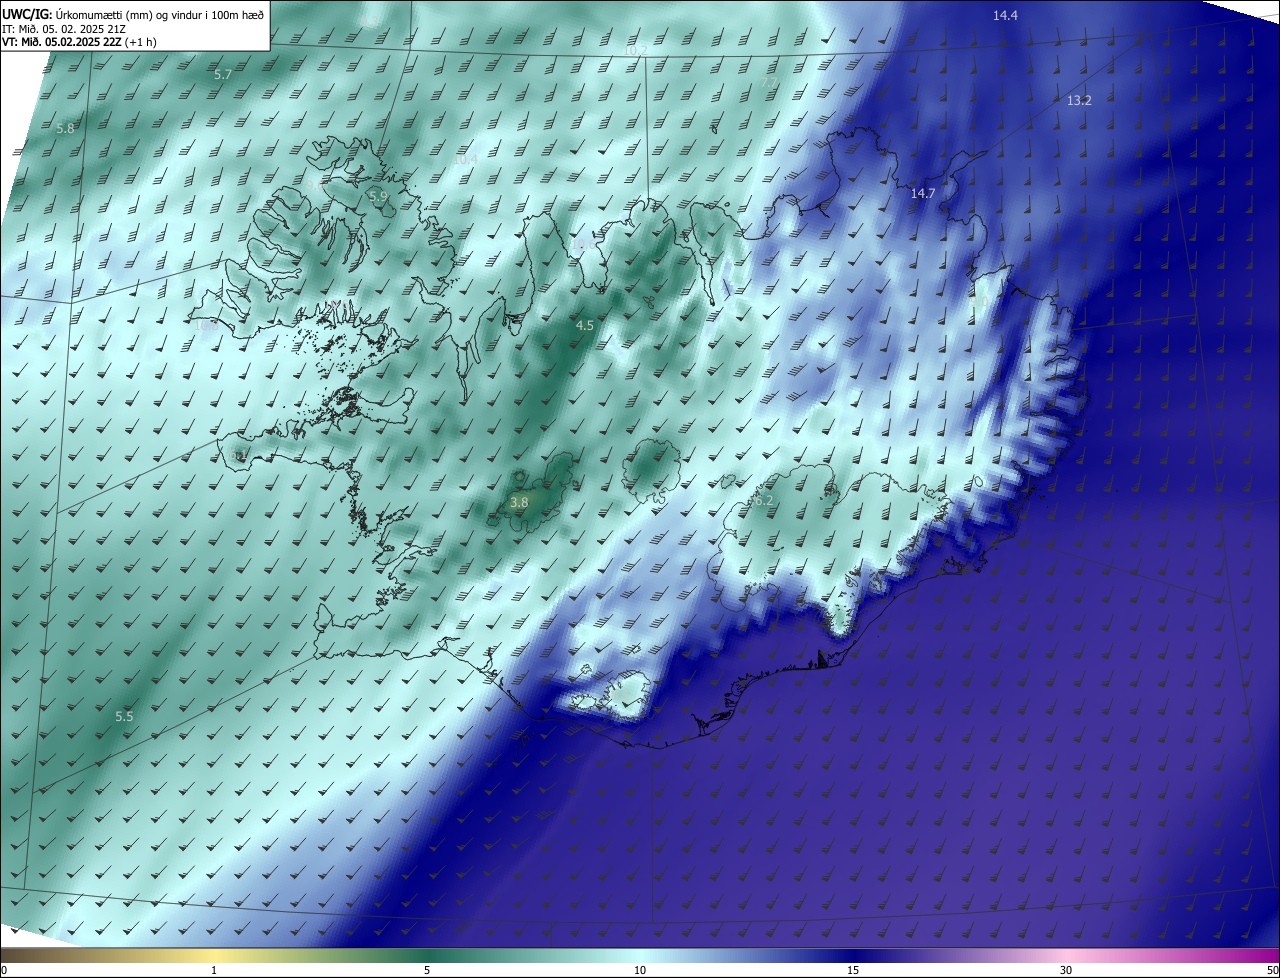
Task: Click the colorbar tick label 15
Action: (x=853, y=970)
